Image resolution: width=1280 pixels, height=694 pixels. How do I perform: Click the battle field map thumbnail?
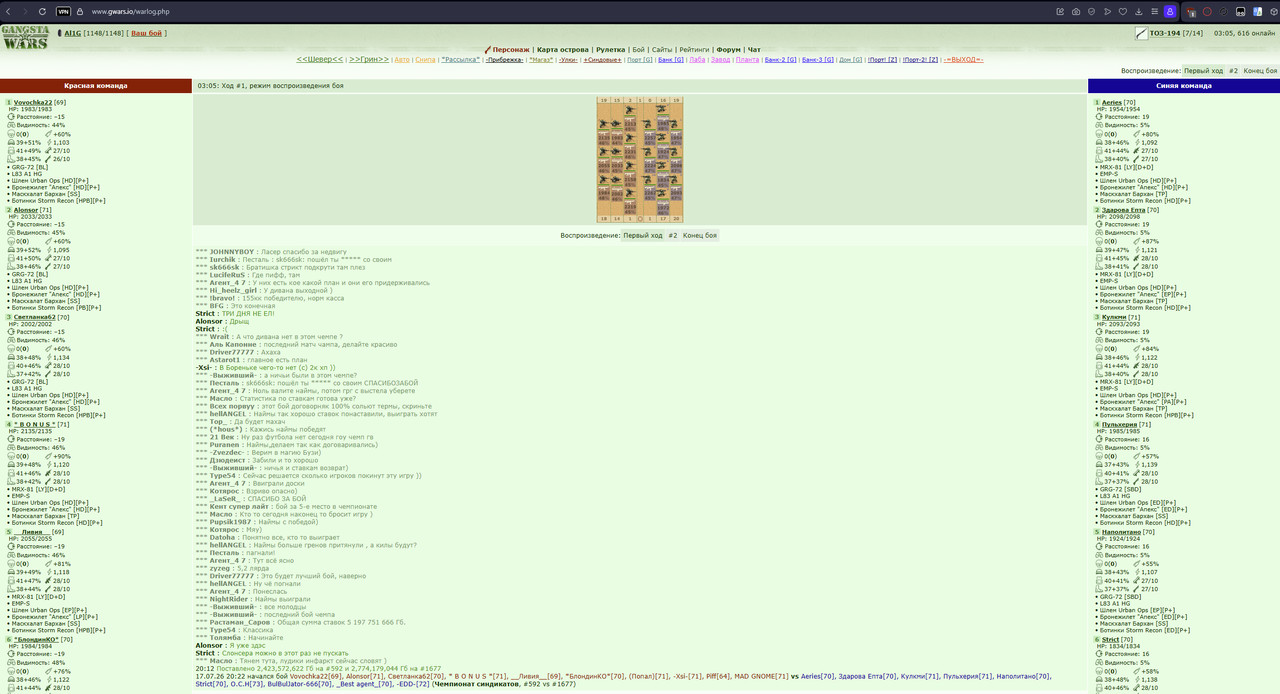640,159
